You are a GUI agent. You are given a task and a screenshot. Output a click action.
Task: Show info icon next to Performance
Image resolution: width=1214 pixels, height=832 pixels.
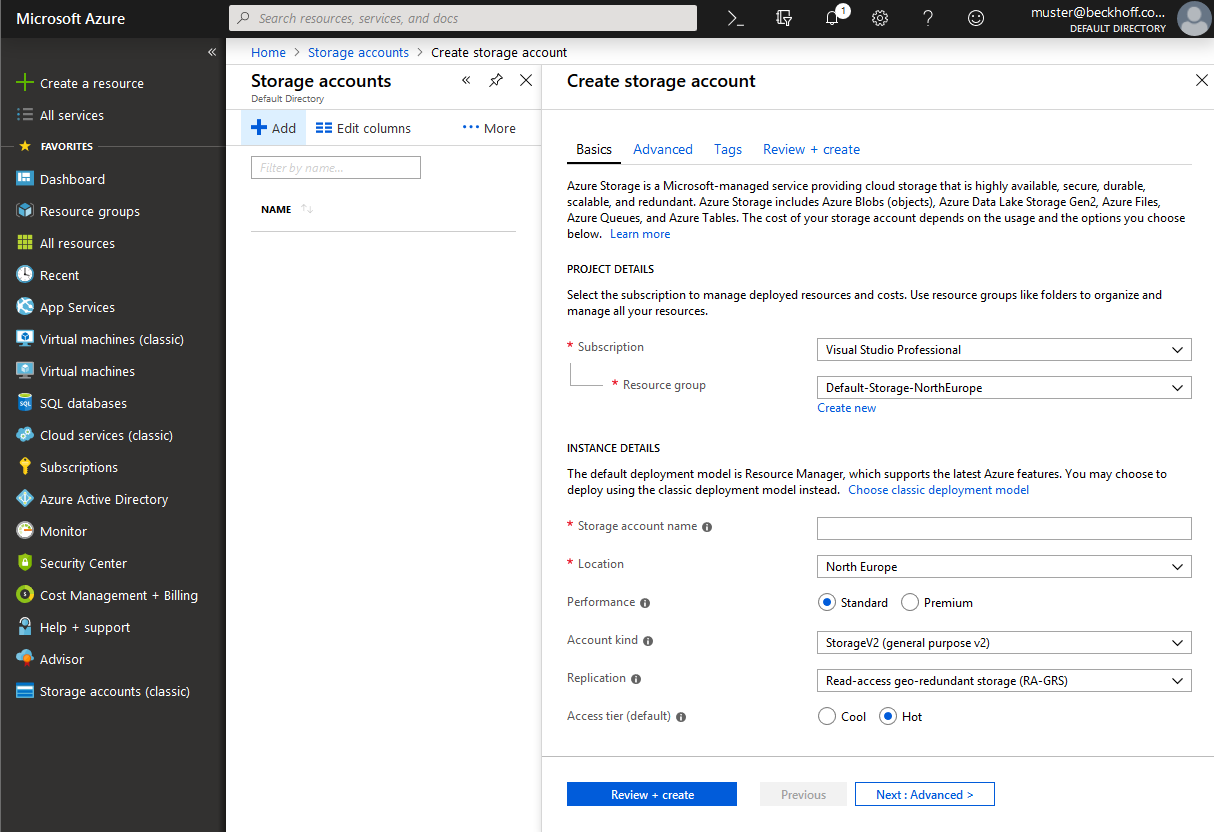[x=645, y=603]
